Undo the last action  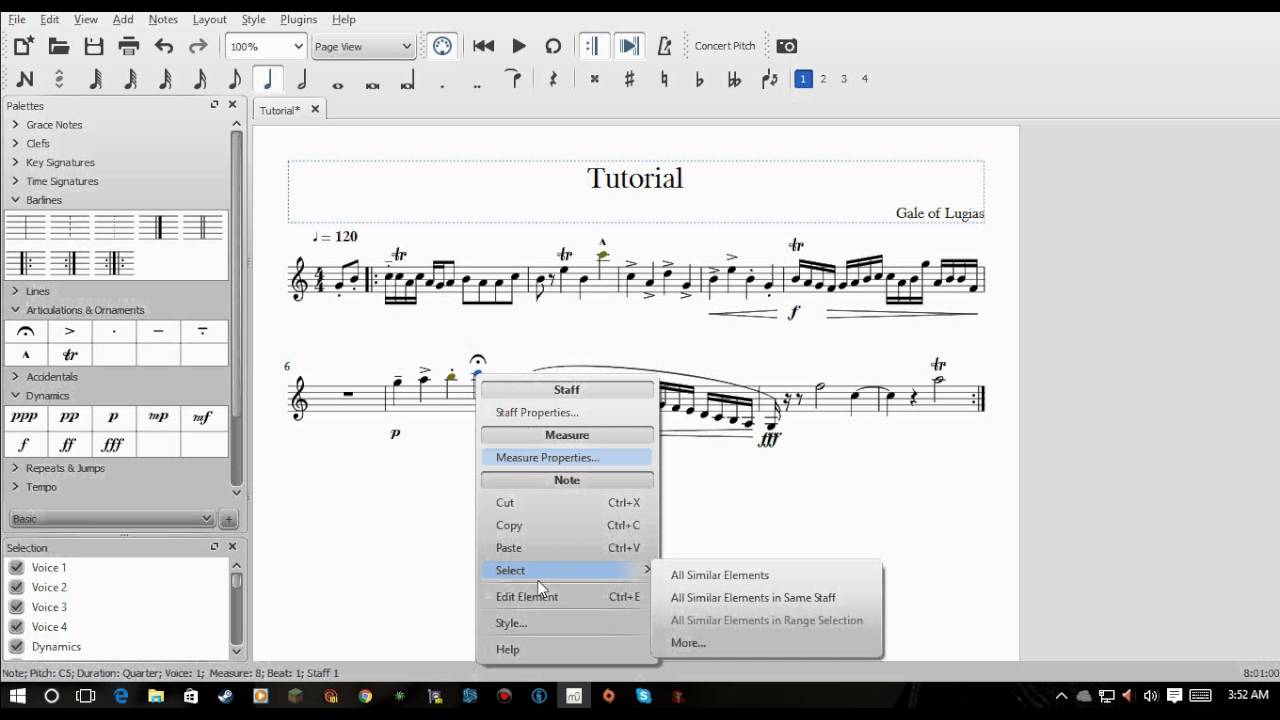[164, 46]
